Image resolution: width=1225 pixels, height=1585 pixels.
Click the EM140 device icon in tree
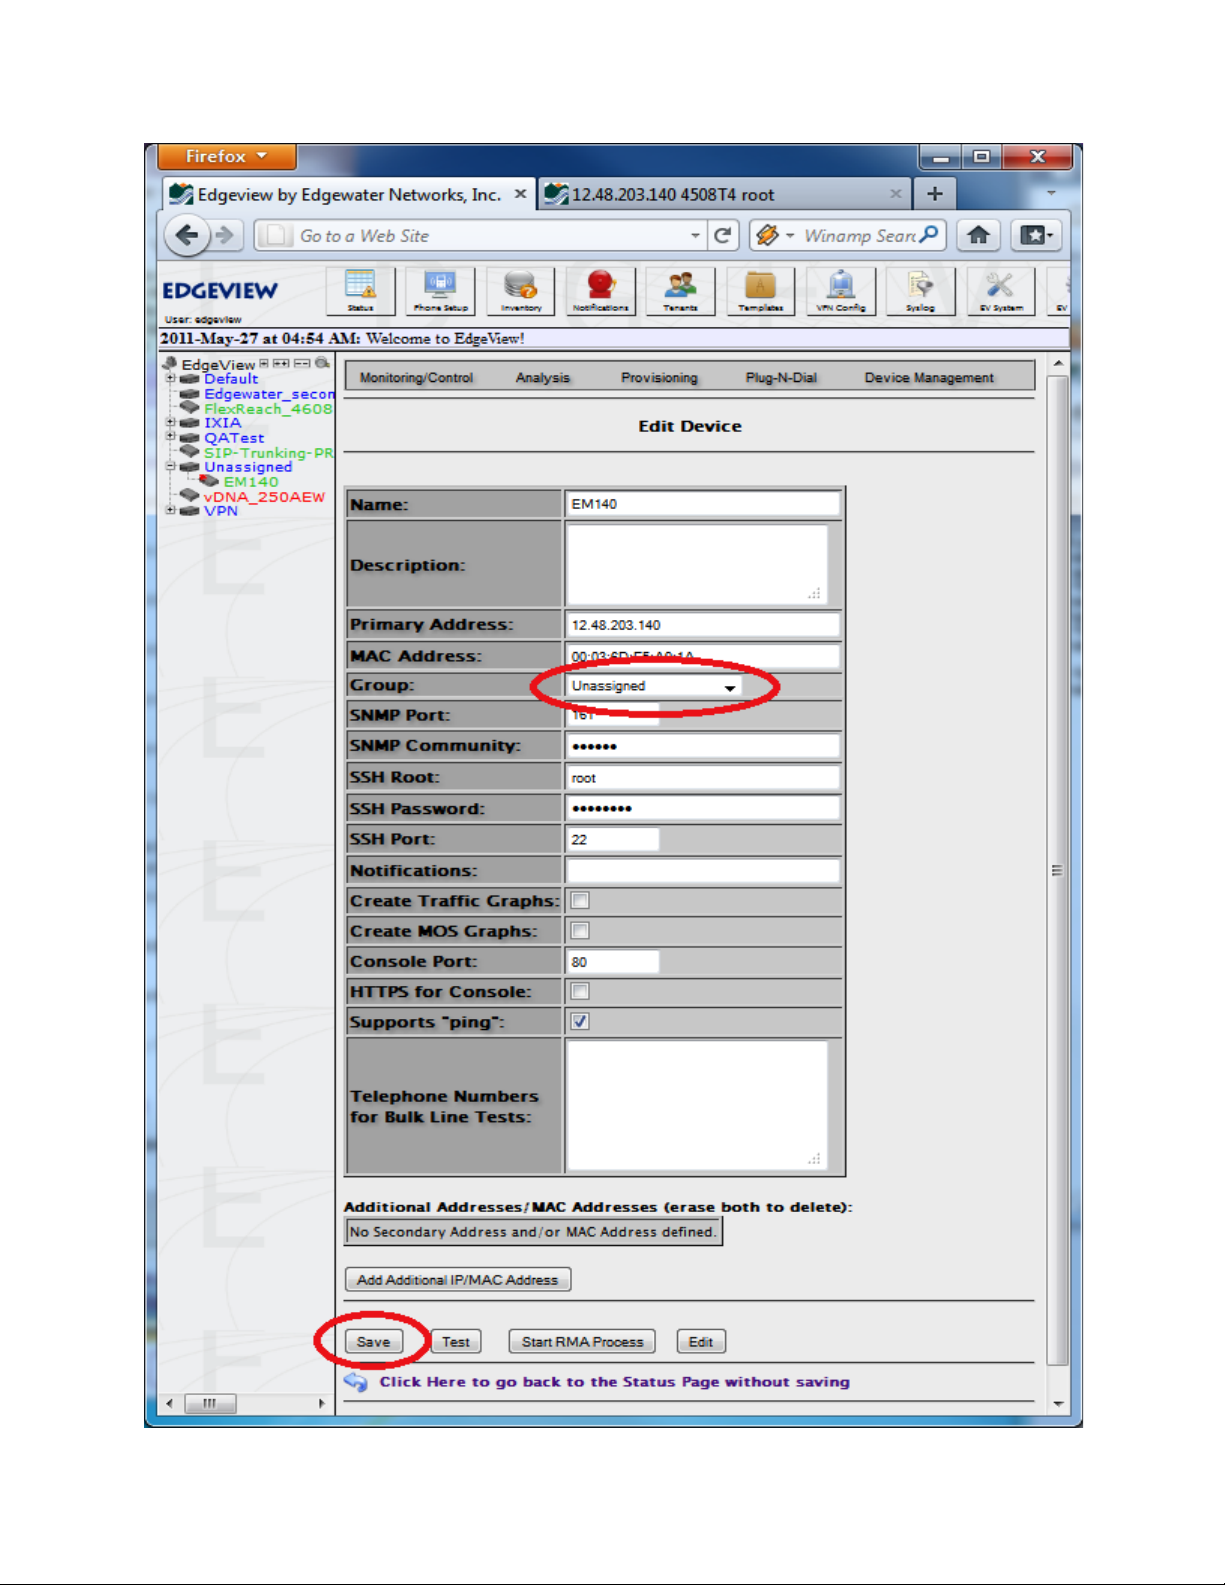tap(210, 481)
